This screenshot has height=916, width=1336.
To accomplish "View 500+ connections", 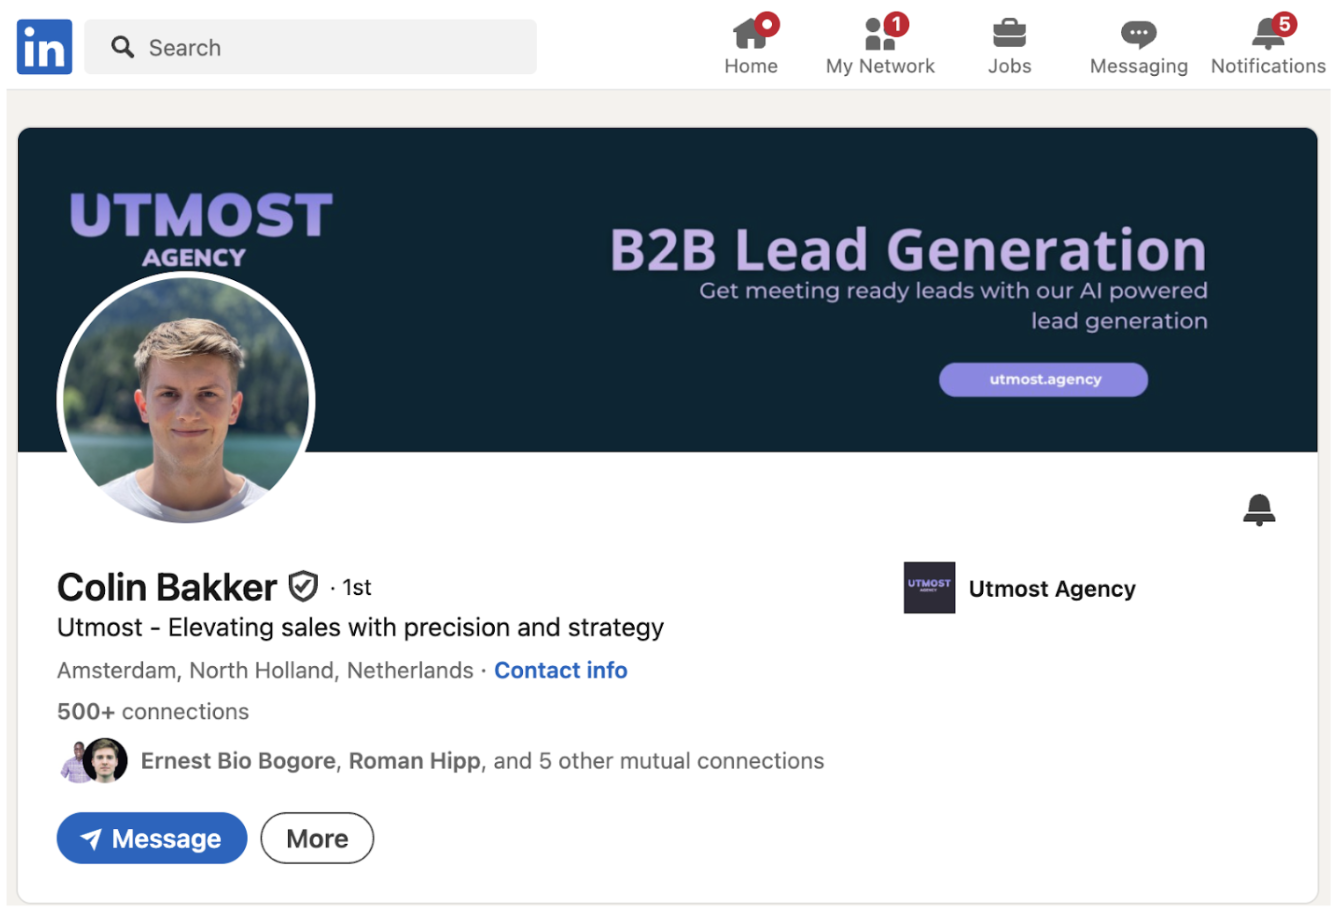I will (x=153, y=712).
